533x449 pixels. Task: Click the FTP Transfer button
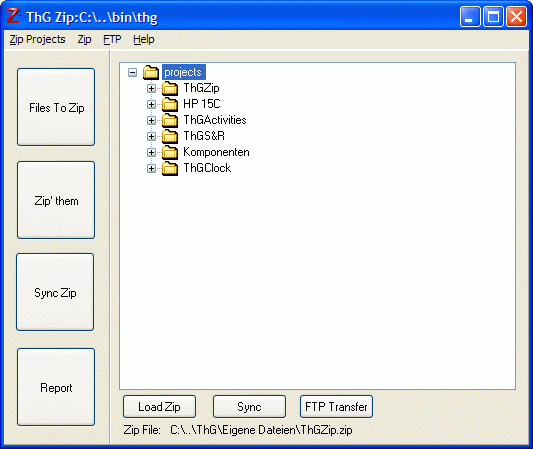pyautogui.click(x=336, y=407)
